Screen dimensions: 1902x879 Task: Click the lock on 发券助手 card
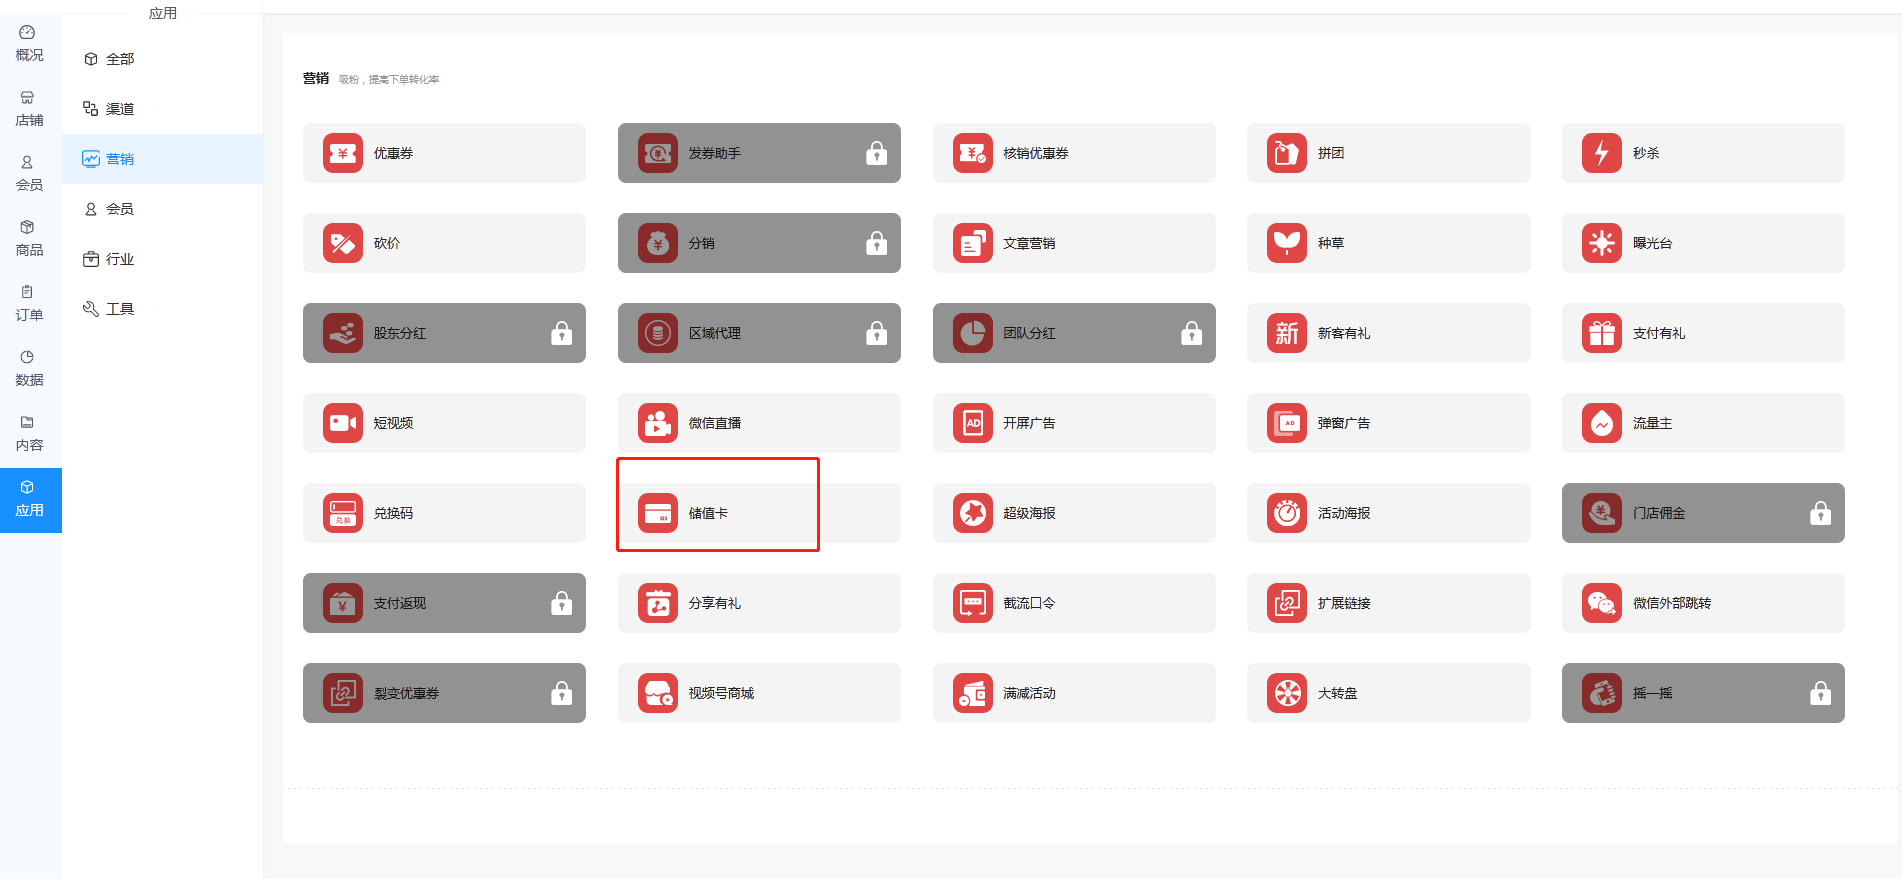877,153
